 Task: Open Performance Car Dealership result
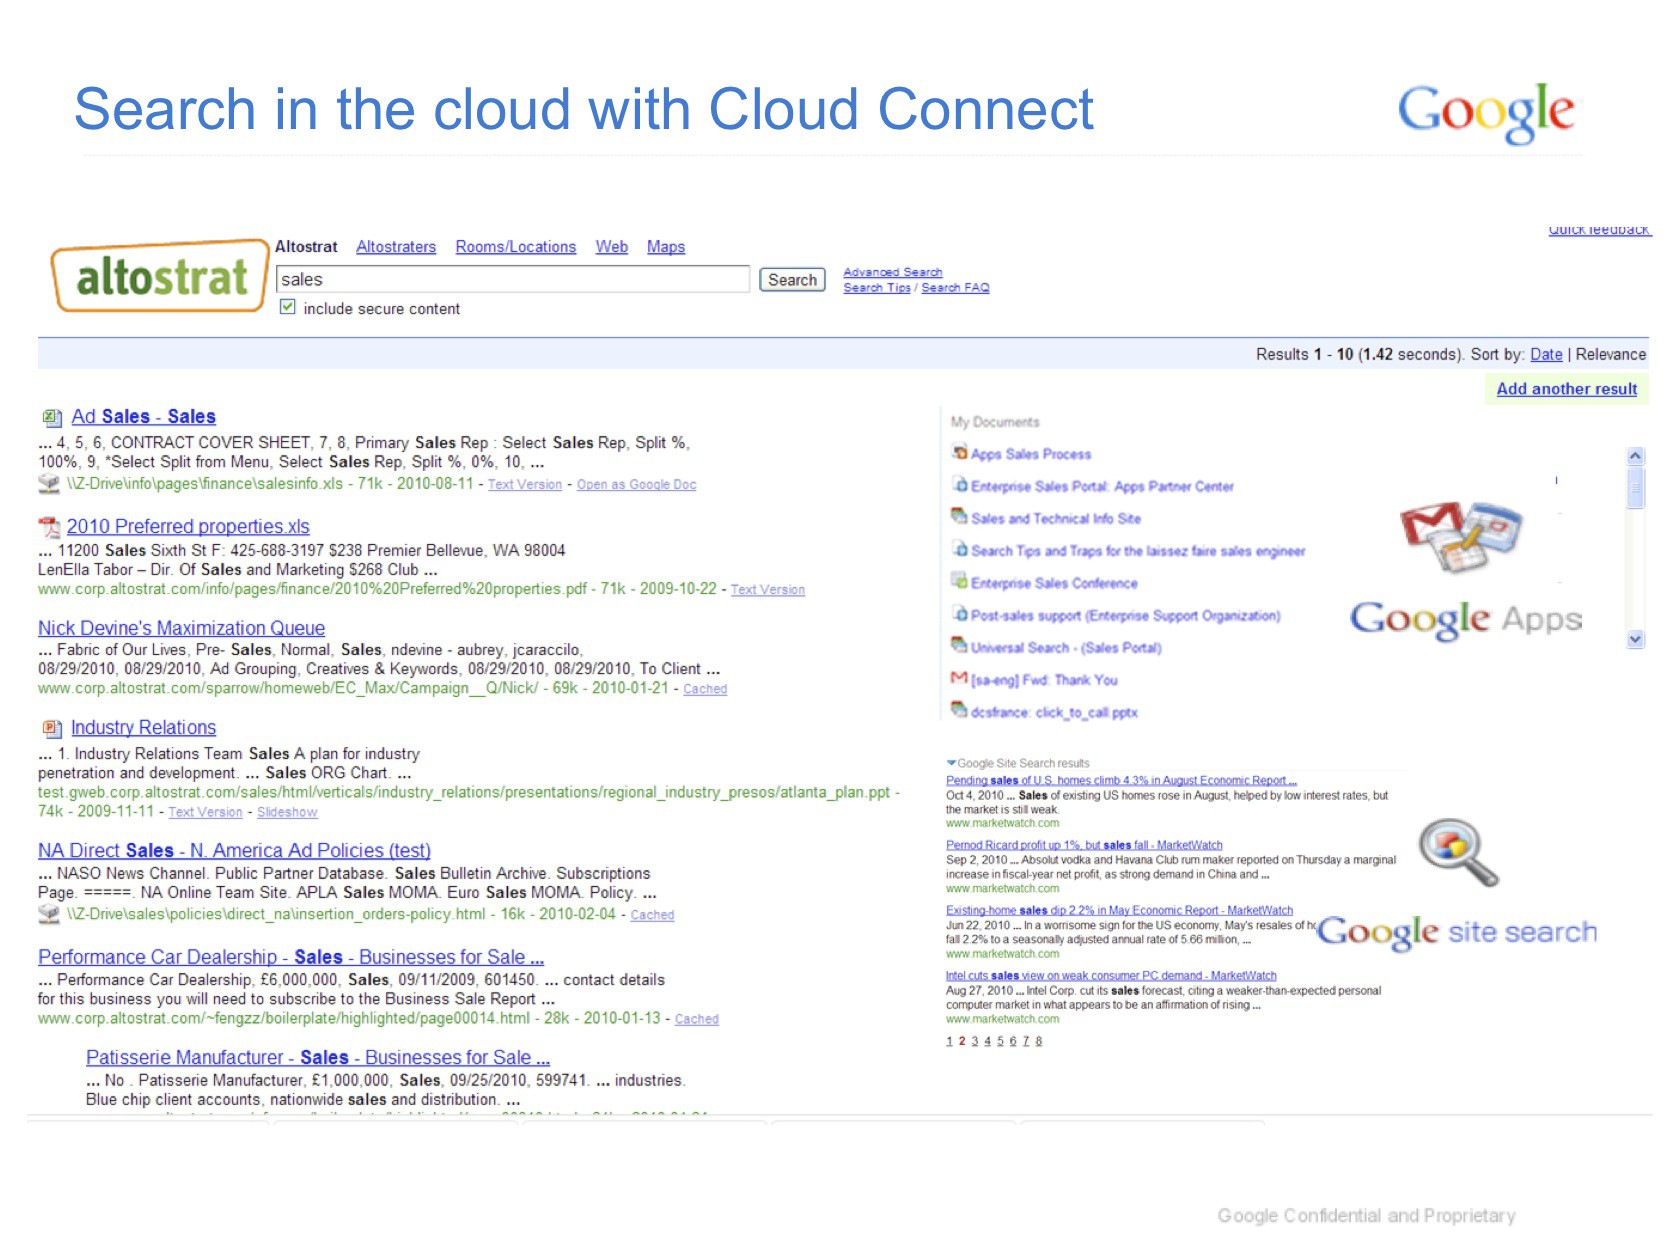[x=291, y=958]
